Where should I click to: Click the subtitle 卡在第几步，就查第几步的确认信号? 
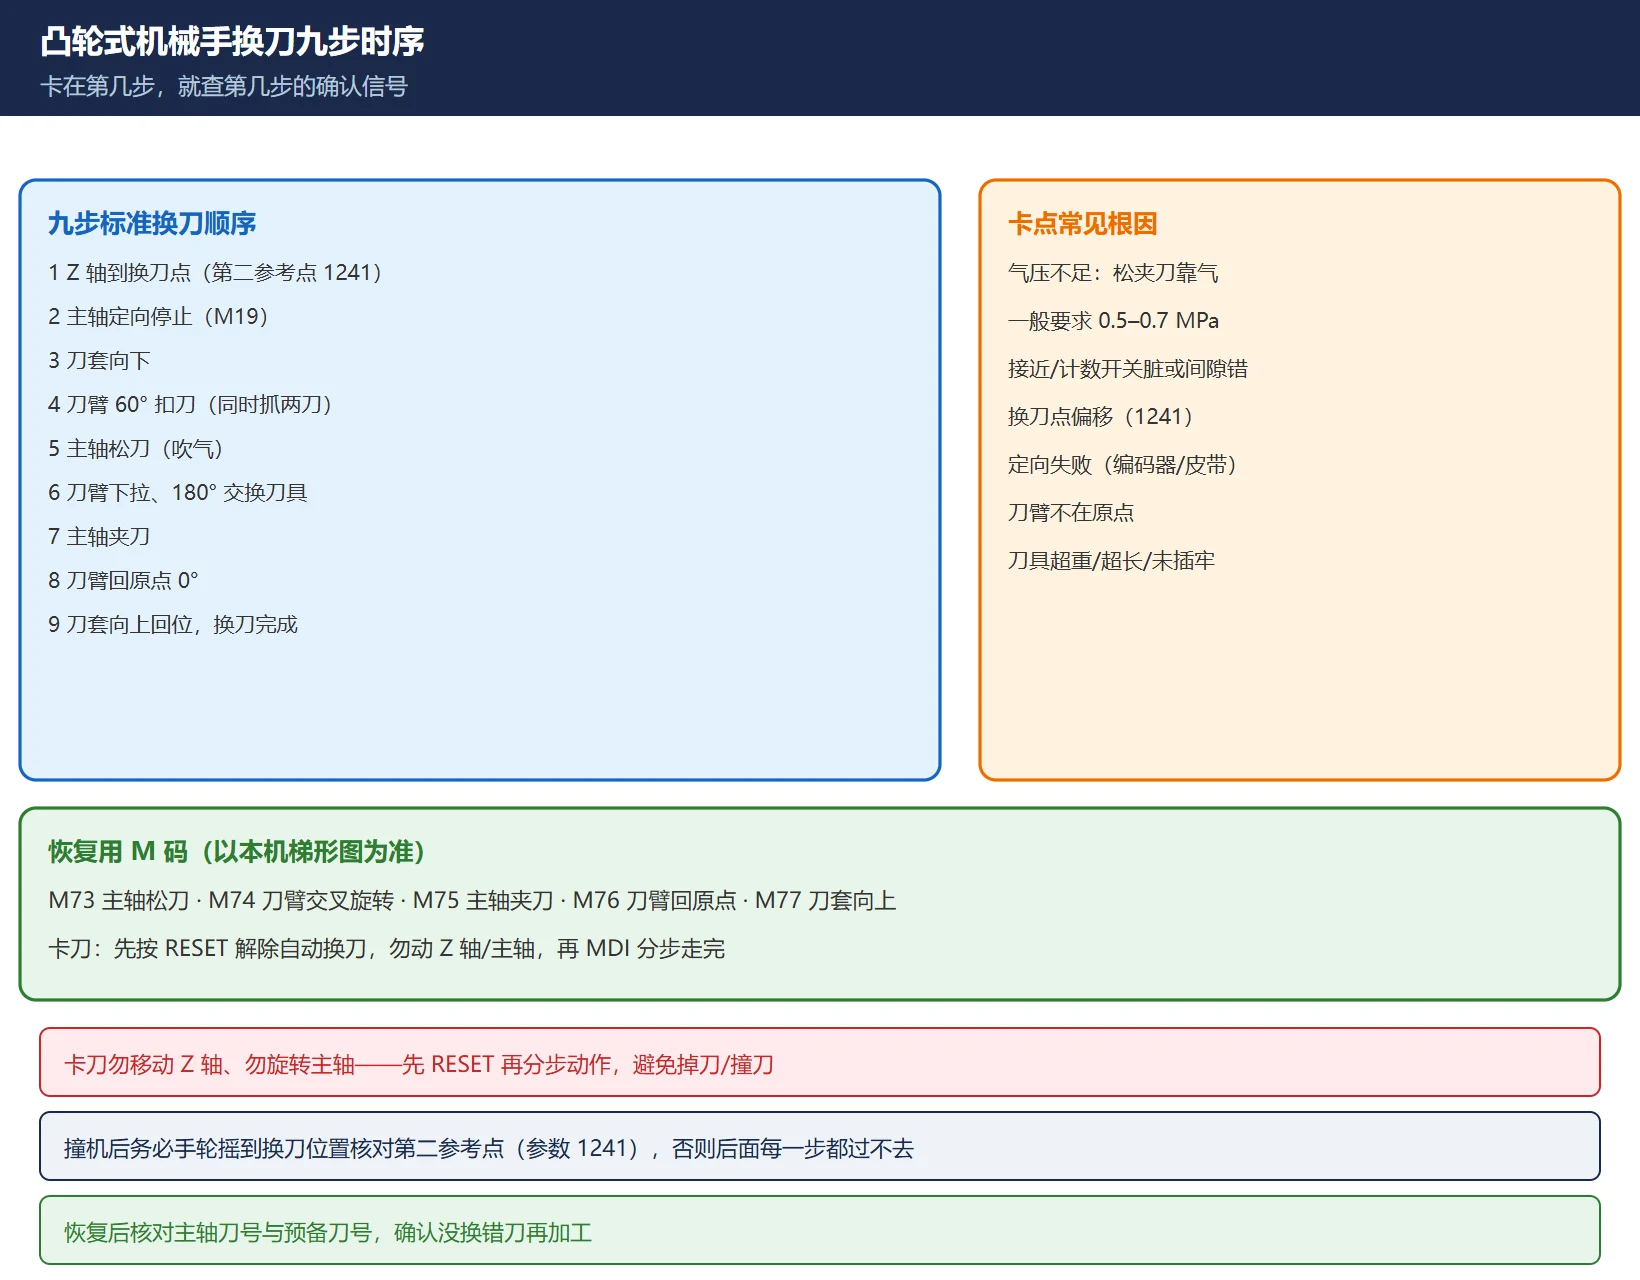(x=224, y=87)
